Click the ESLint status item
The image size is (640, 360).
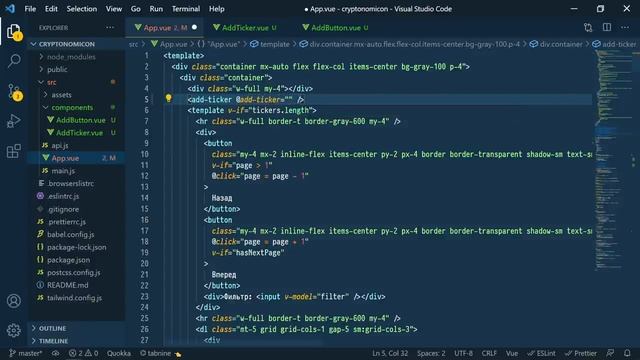541,353
